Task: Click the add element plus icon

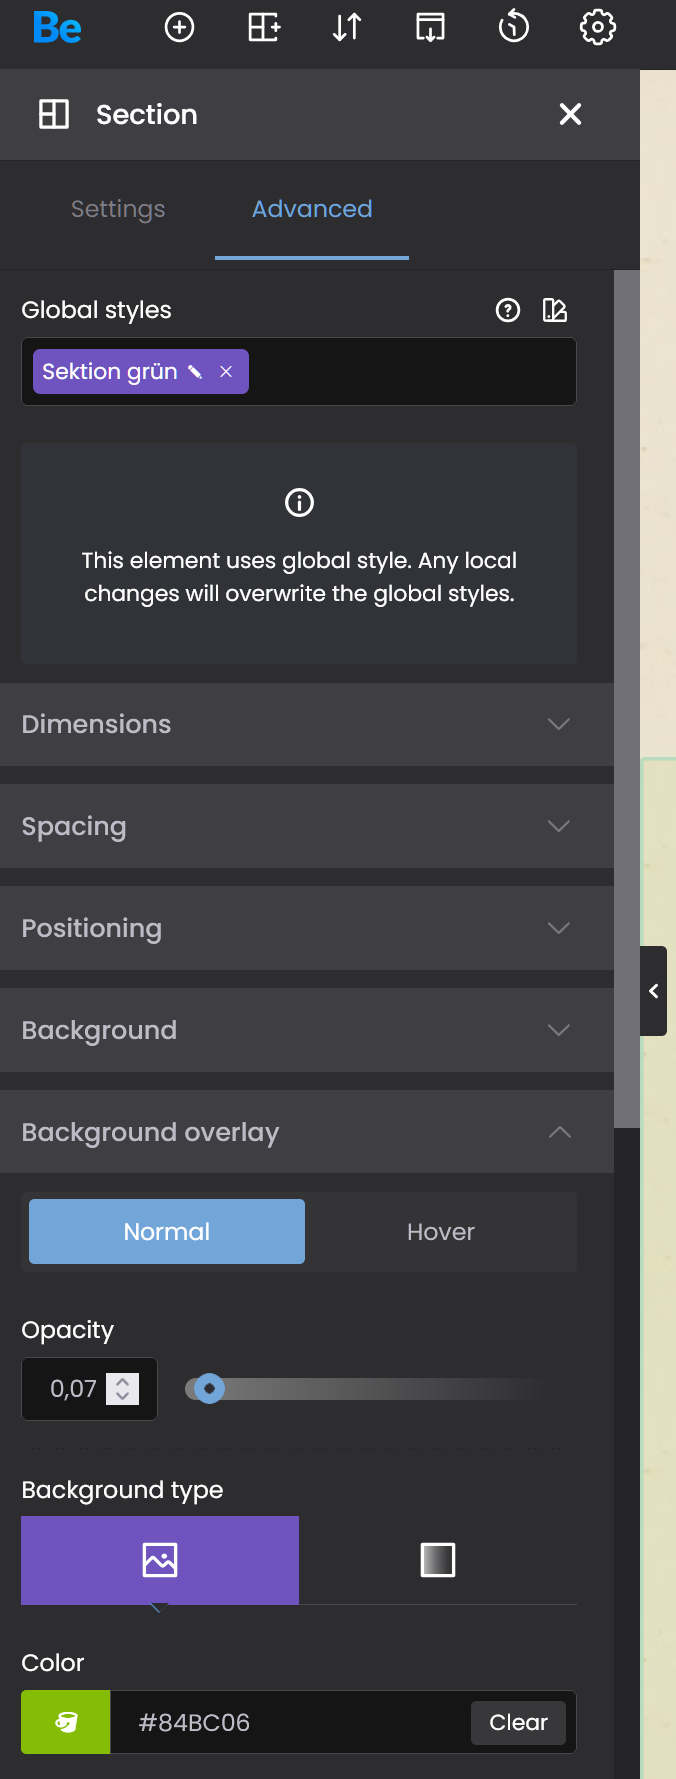Action: [x=180, y=27]
